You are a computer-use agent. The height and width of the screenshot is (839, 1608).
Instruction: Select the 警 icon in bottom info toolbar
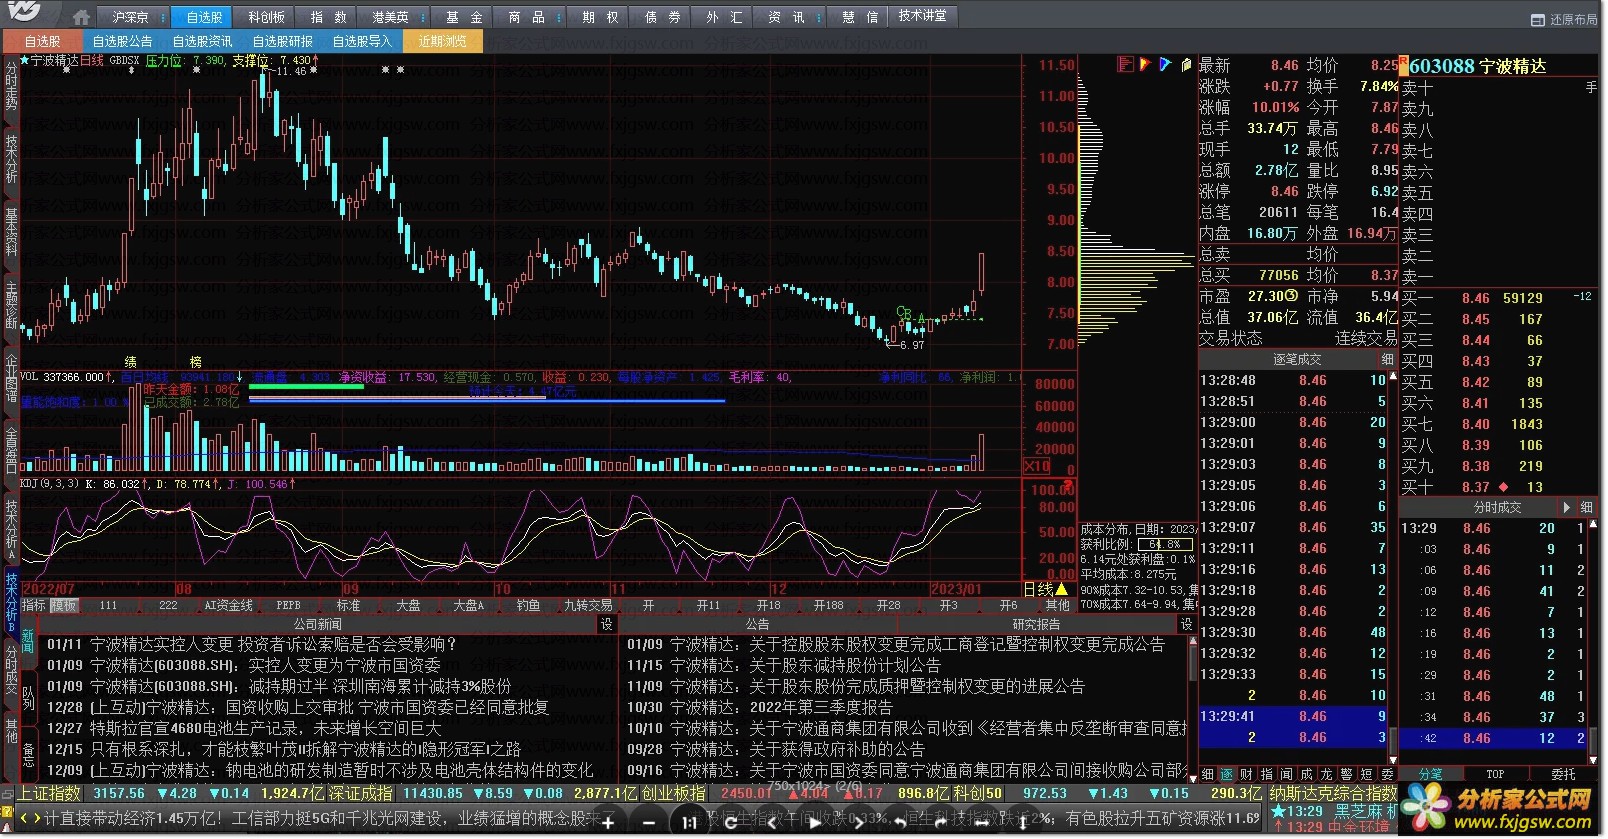point(1347,775)
